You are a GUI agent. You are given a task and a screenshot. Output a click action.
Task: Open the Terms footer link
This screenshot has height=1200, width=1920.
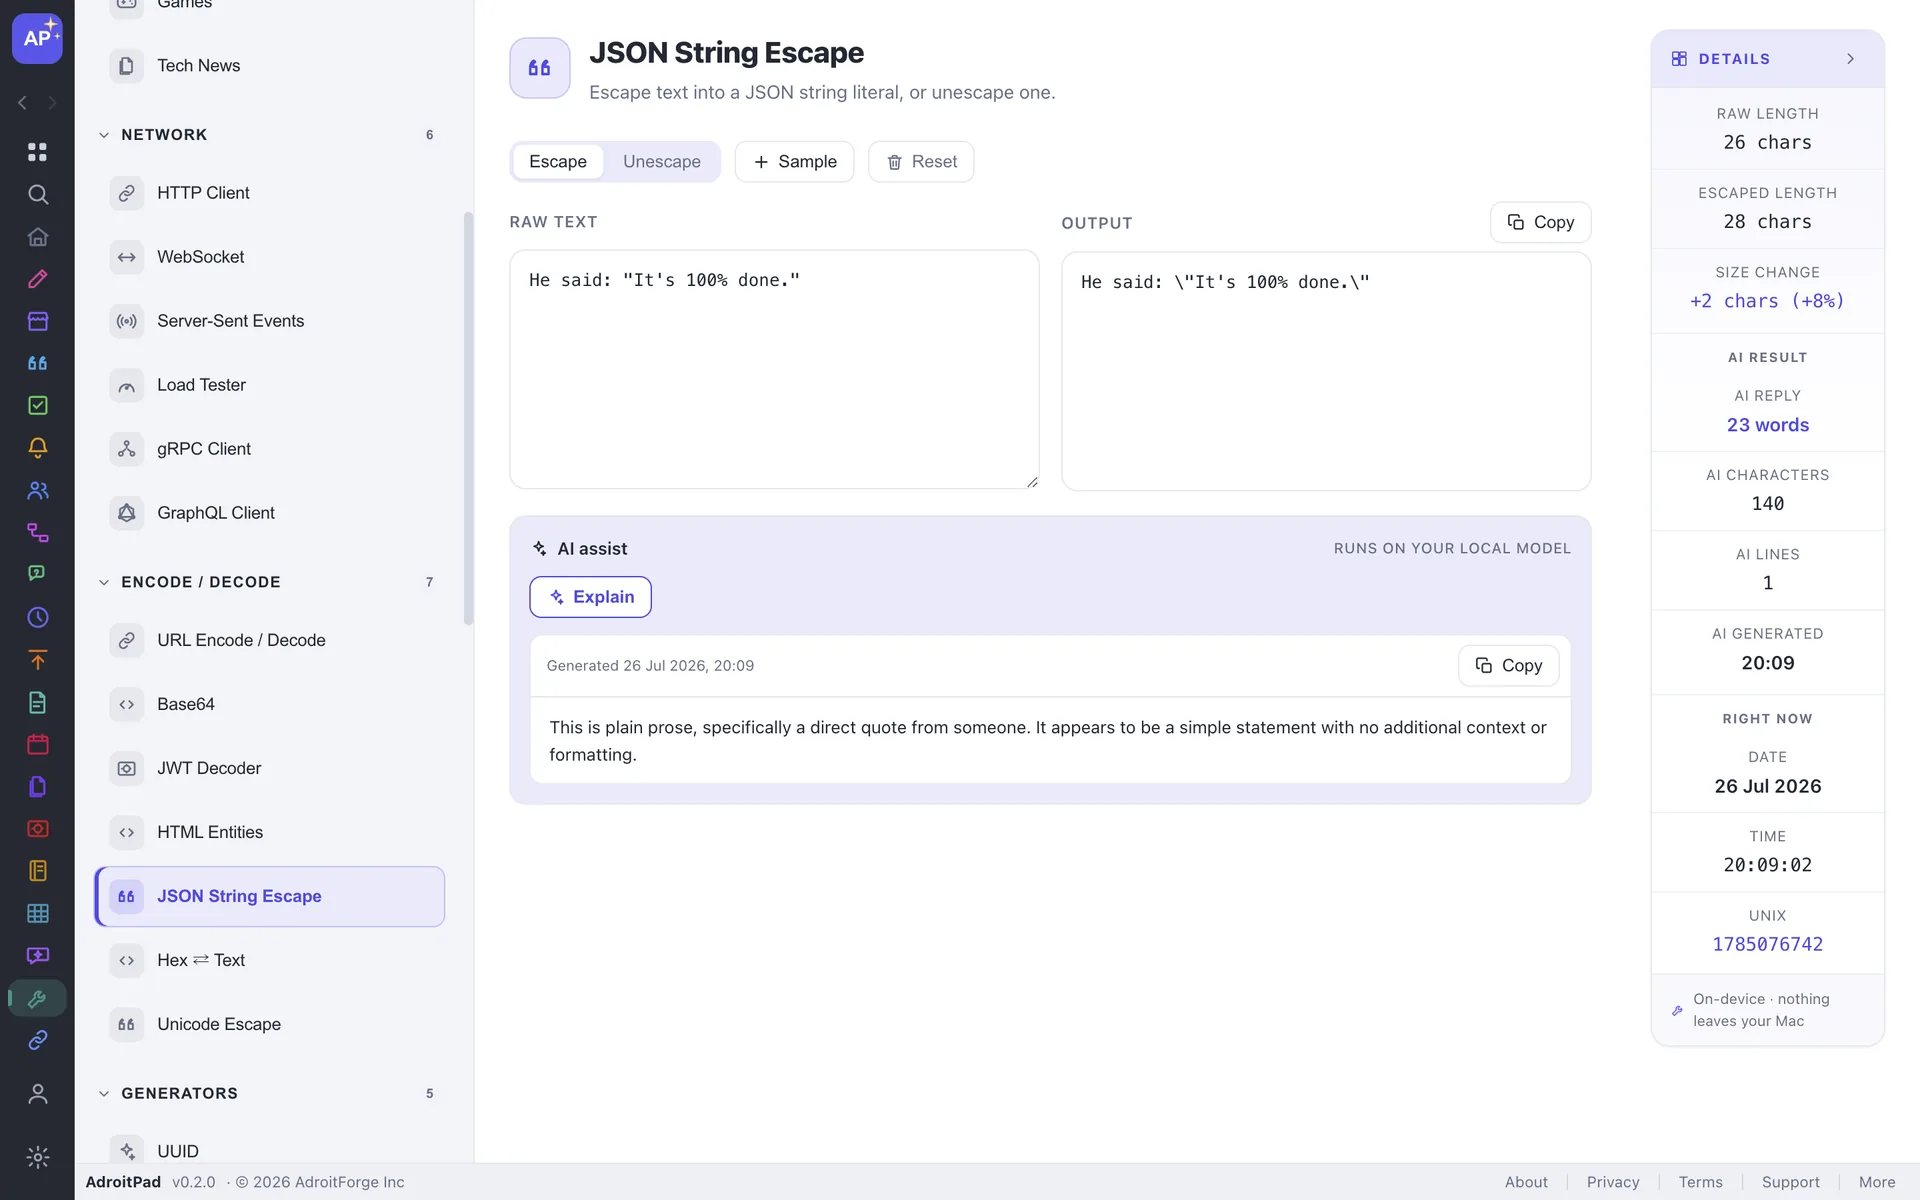tap(1700, 1182)
